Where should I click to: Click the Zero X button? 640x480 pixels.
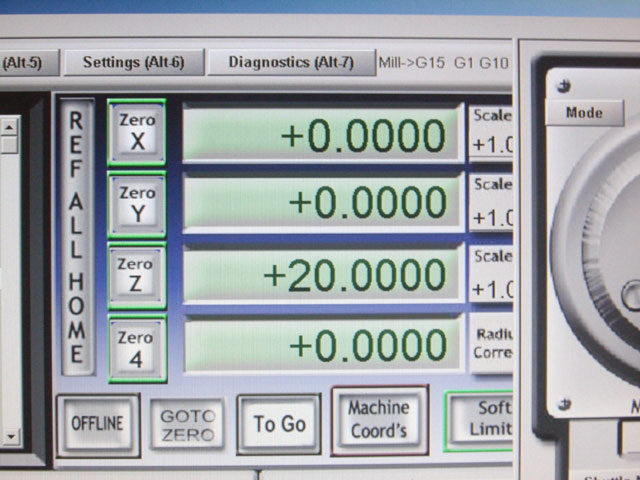pos(137,132)
